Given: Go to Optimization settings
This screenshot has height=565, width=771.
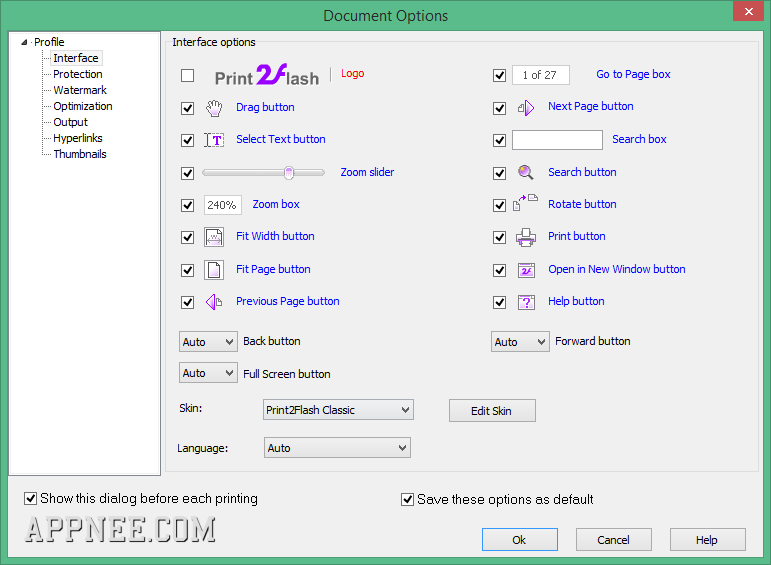Looking at the screenshot, I should click(83, 106).
